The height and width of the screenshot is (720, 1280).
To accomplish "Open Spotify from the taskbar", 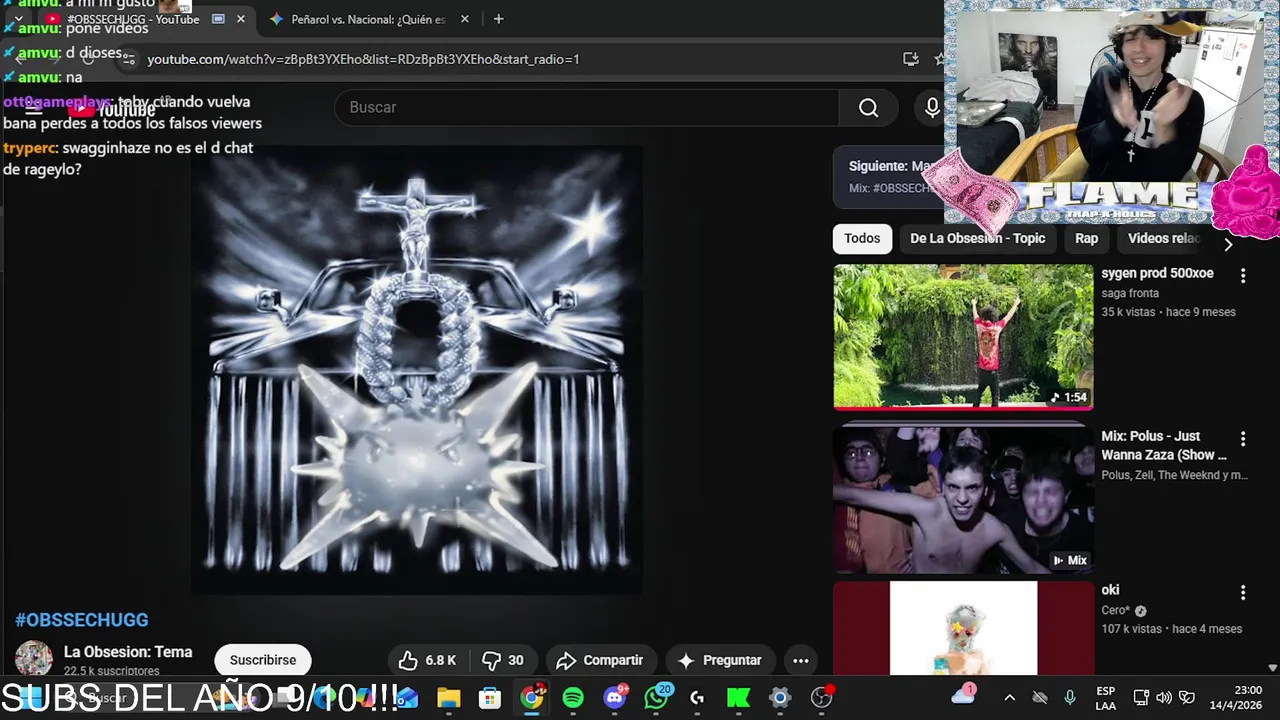I will click(573, 698).
